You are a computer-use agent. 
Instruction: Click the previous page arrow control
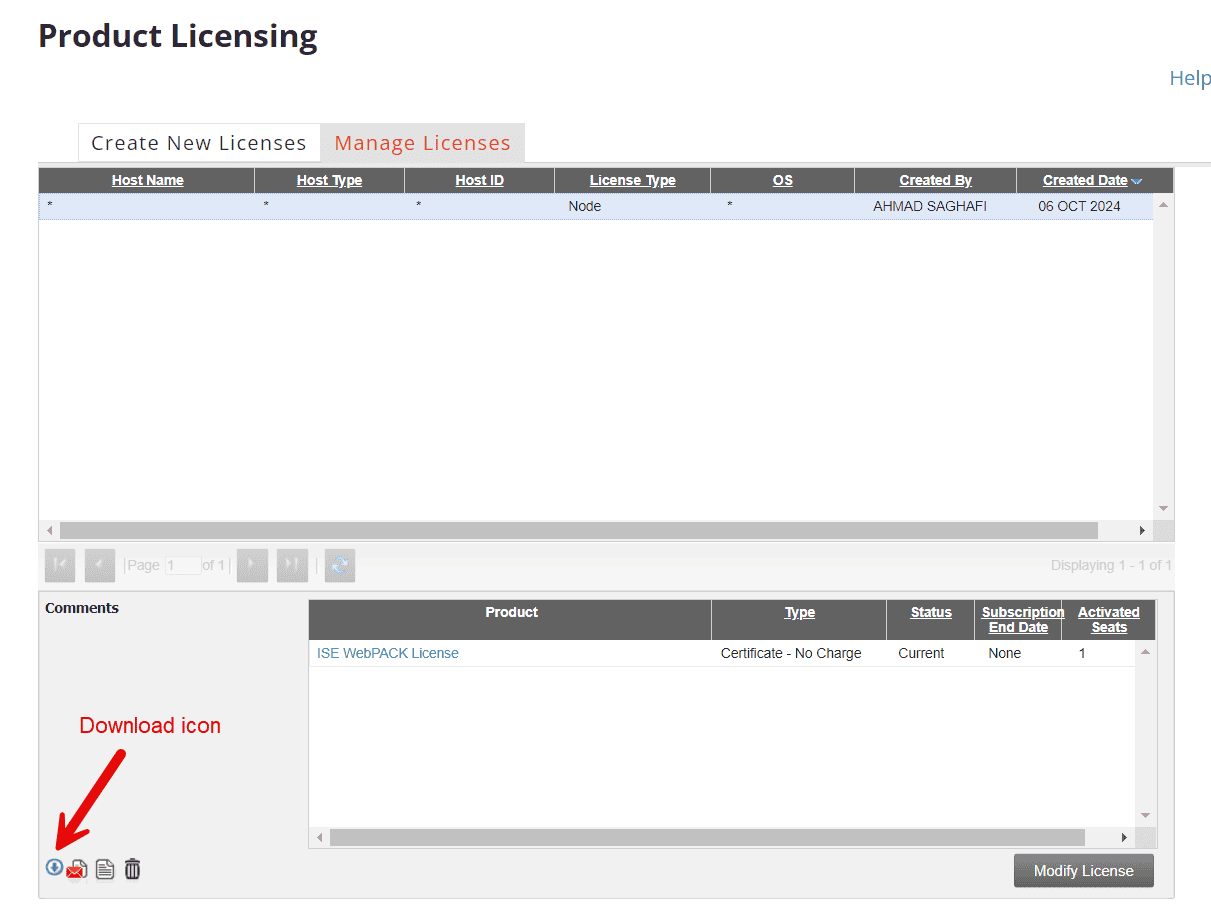point(99,565)
